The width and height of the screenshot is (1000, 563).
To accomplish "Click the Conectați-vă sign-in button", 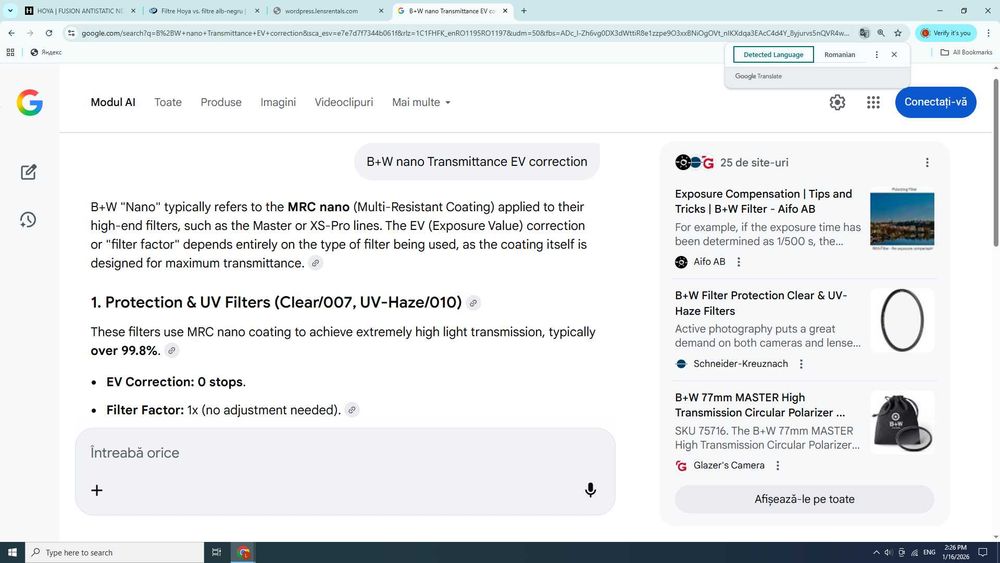I will pos(935,102).
